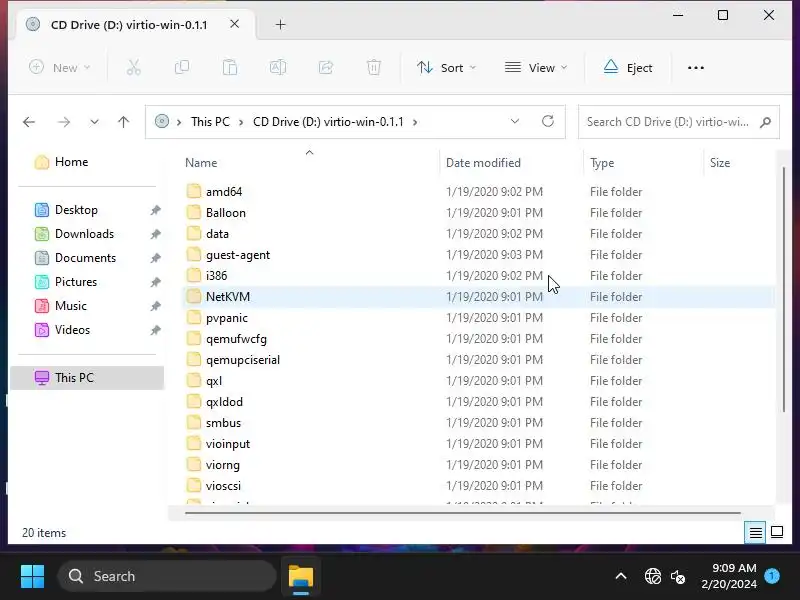Select the vioinput folder
This screenshot has width=800, height=600.
point(478,443)
